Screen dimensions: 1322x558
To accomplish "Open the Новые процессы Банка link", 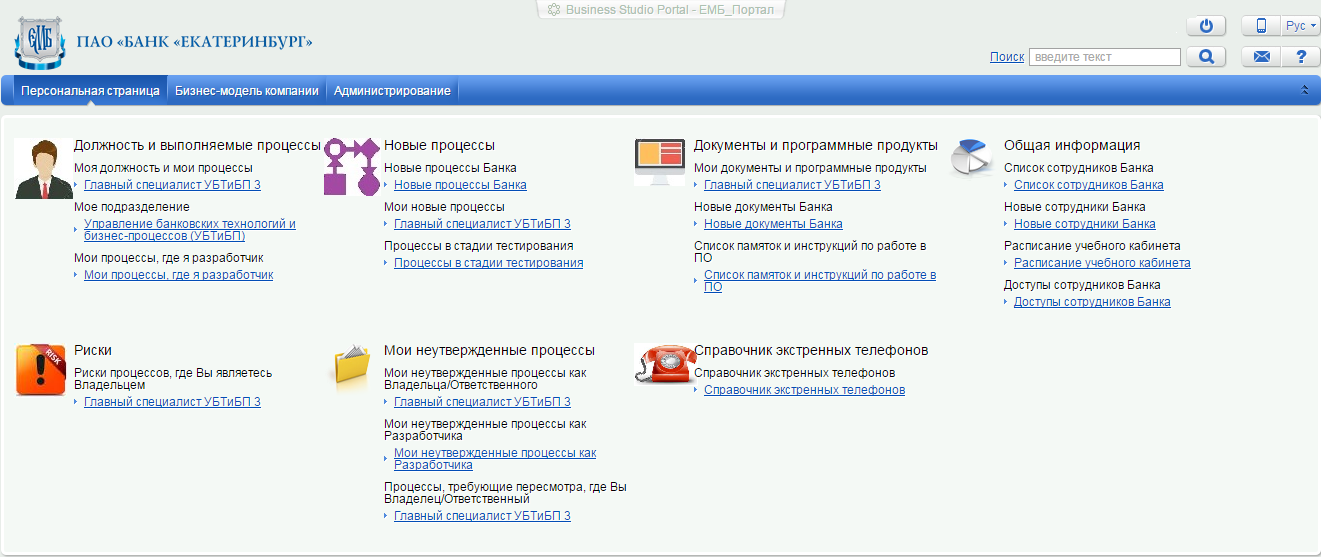I will tap(460, 185).
